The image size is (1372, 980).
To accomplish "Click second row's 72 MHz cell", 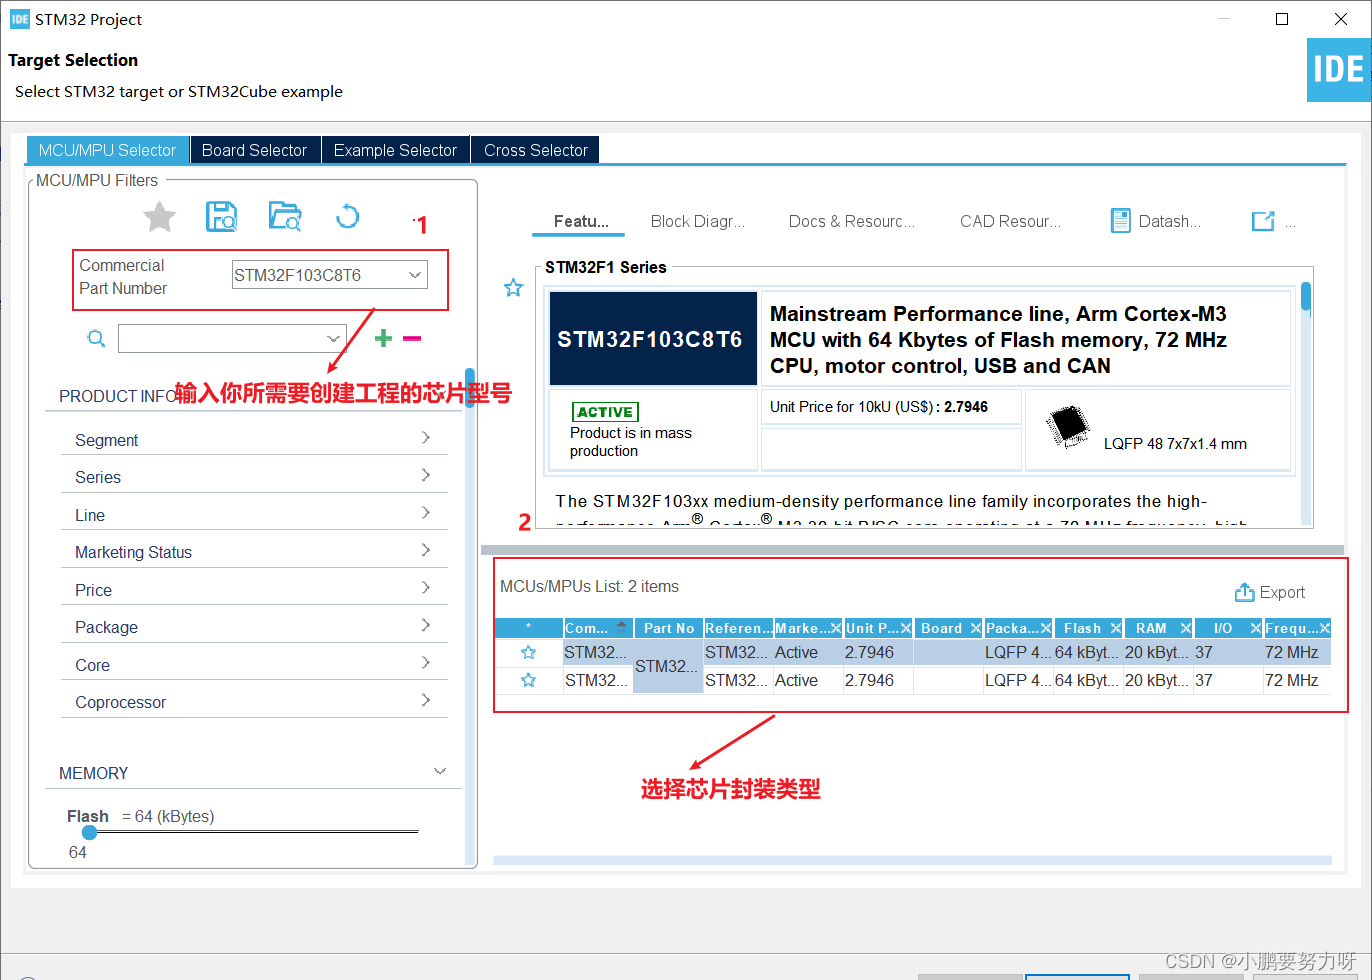I will click(x=1297, y=680).
